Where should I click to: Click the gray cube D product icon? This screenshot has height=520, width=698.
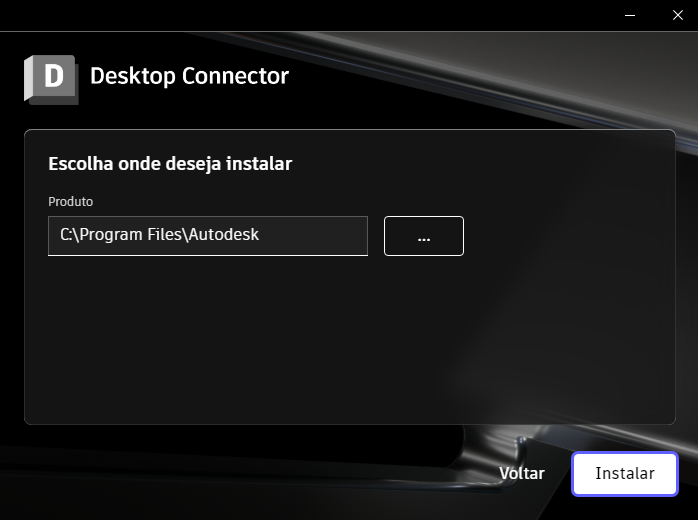(x=51, y=80)
